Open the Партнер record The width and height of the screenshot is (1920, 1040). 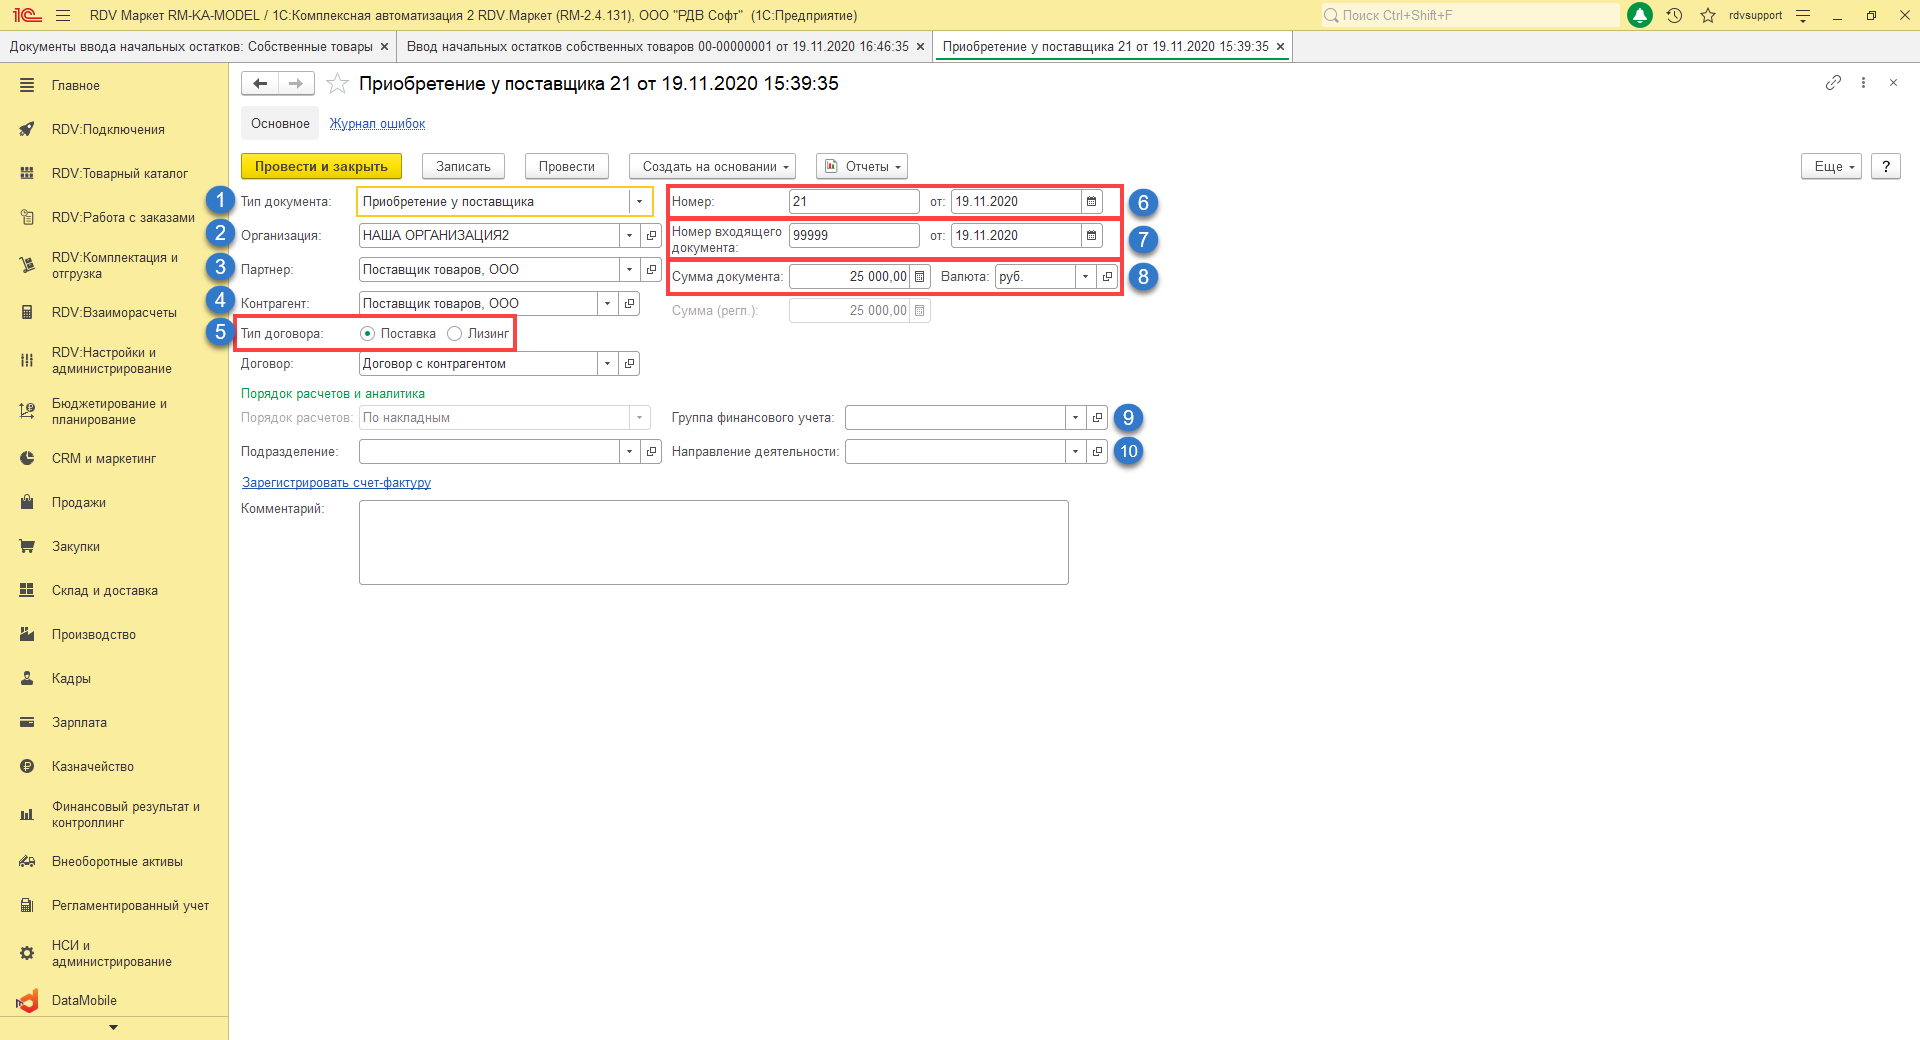(x=651, y=270)
